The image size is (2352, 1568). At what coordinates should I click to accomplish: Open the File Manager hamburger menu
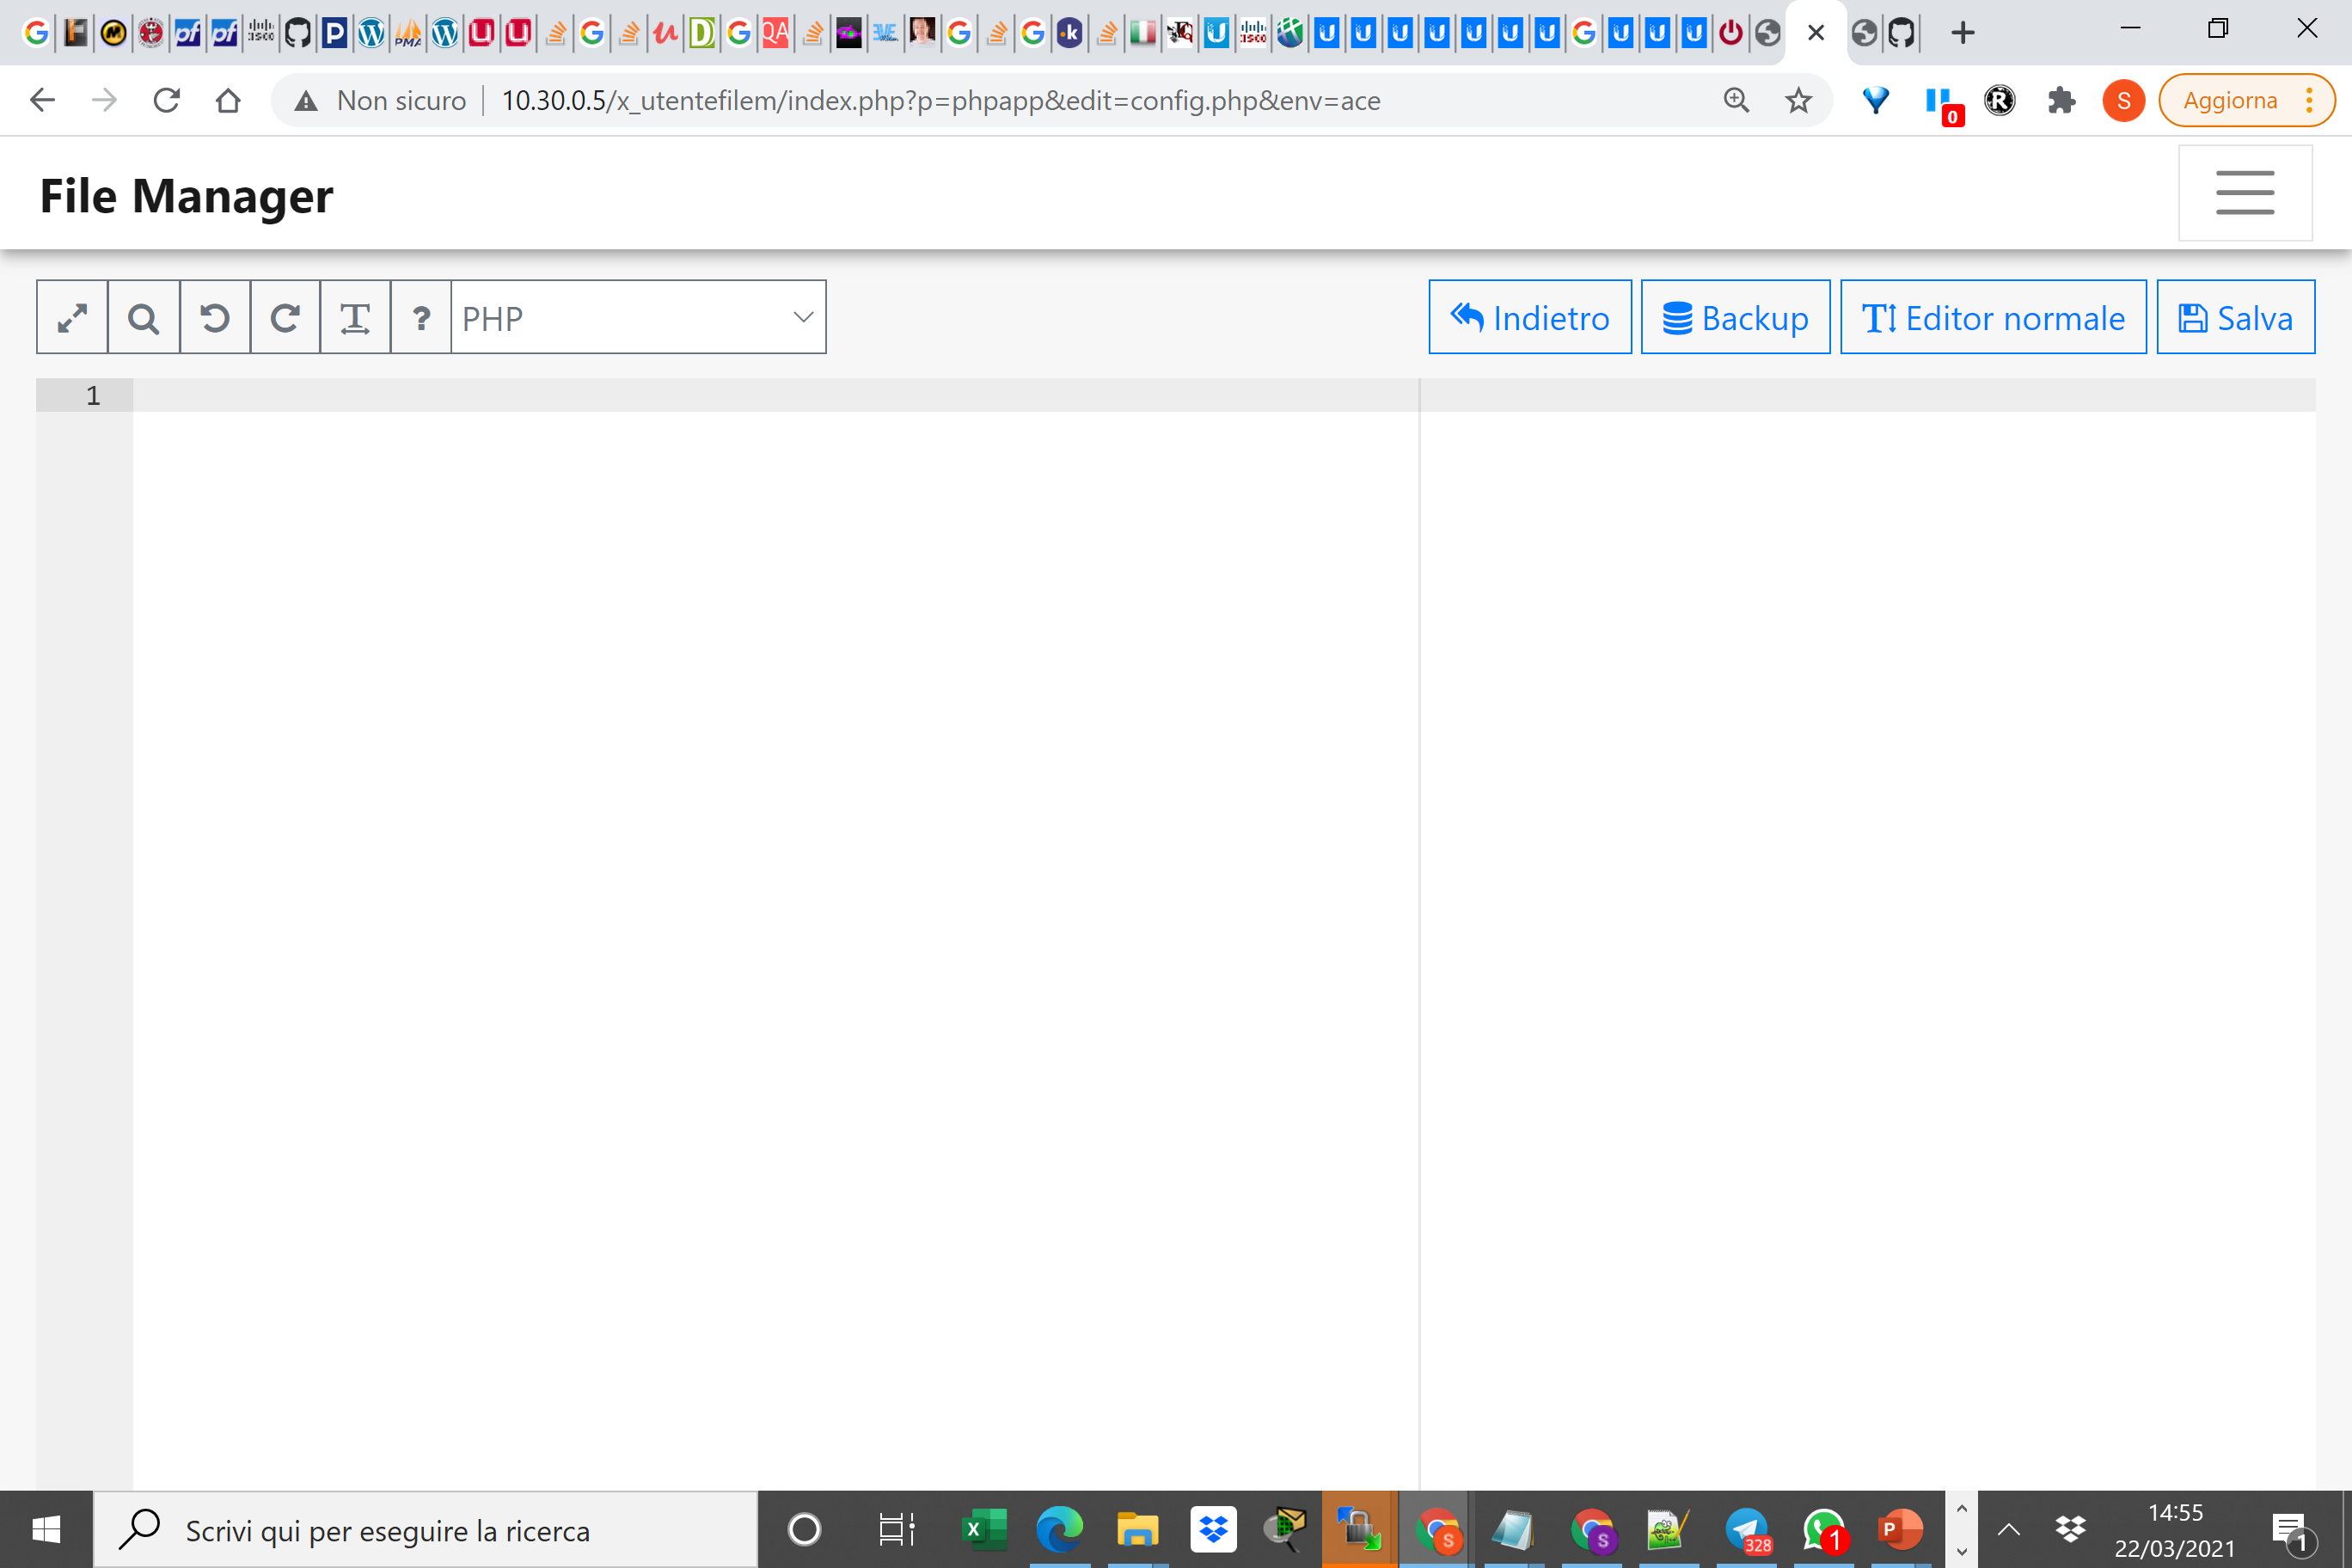[2245, 192]
